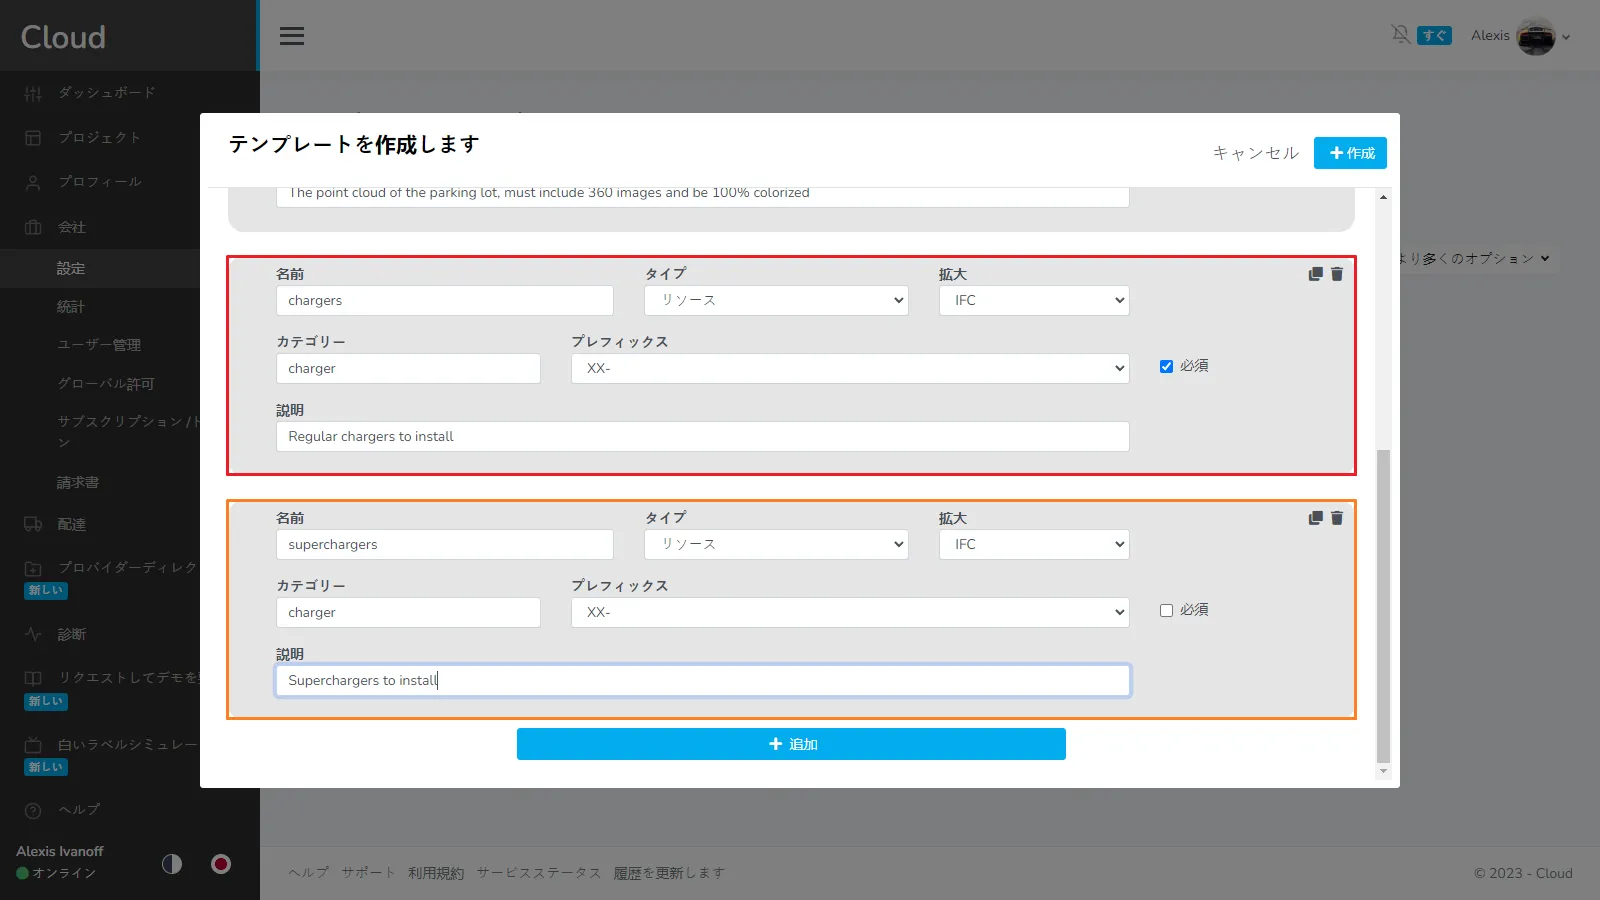
Task: Expand プレフィックス dropdown for chargers
Action: point(850,369)
